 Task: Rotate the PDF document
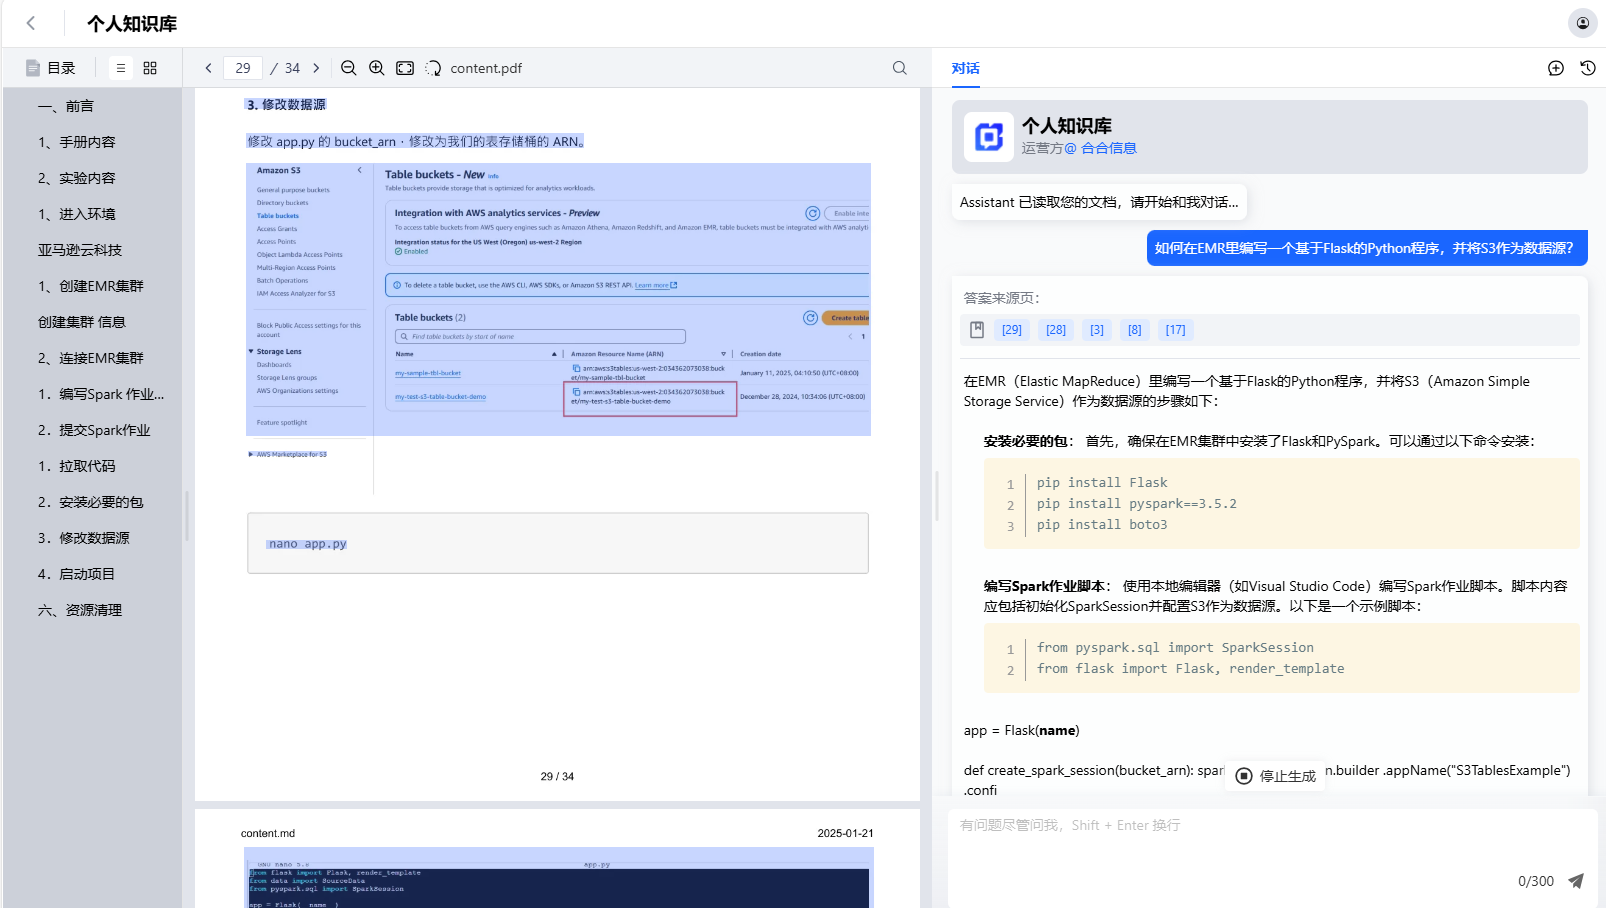433,68
